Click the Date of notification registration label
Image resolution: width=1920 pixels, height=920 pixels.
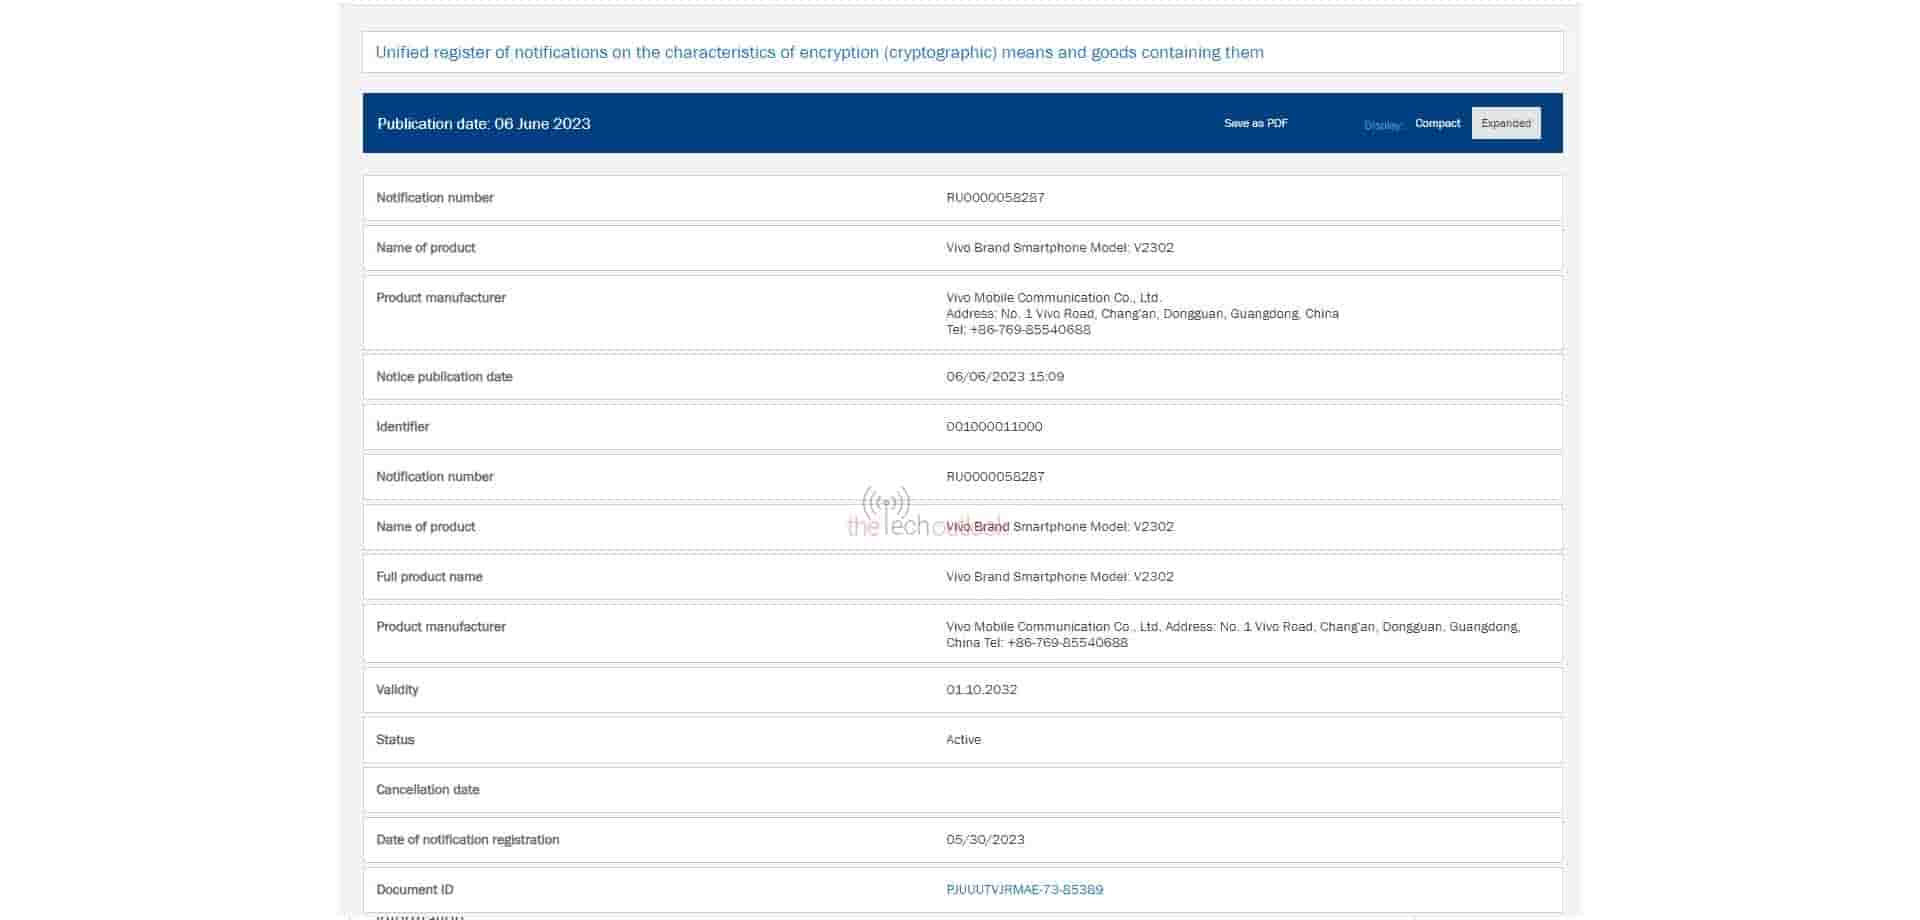coord(467,840)
